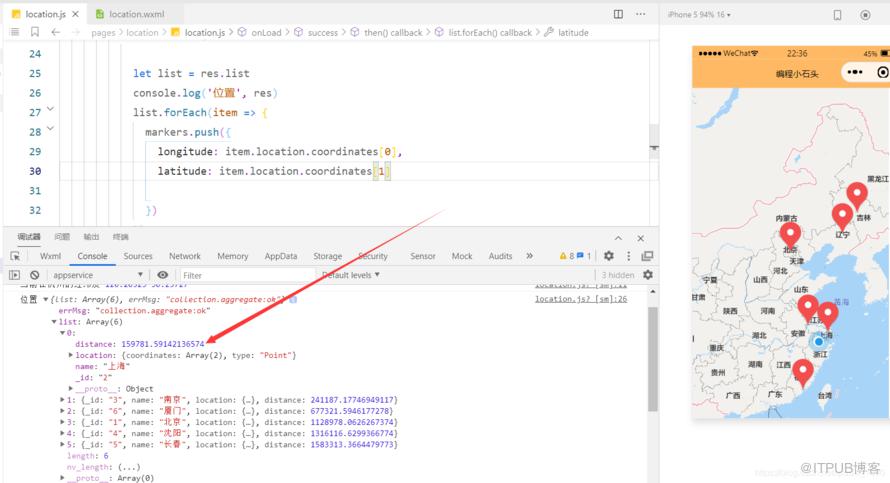The image size is (890, 483).
Task: Close the location.js editor tab
Action: coord(75,14)
